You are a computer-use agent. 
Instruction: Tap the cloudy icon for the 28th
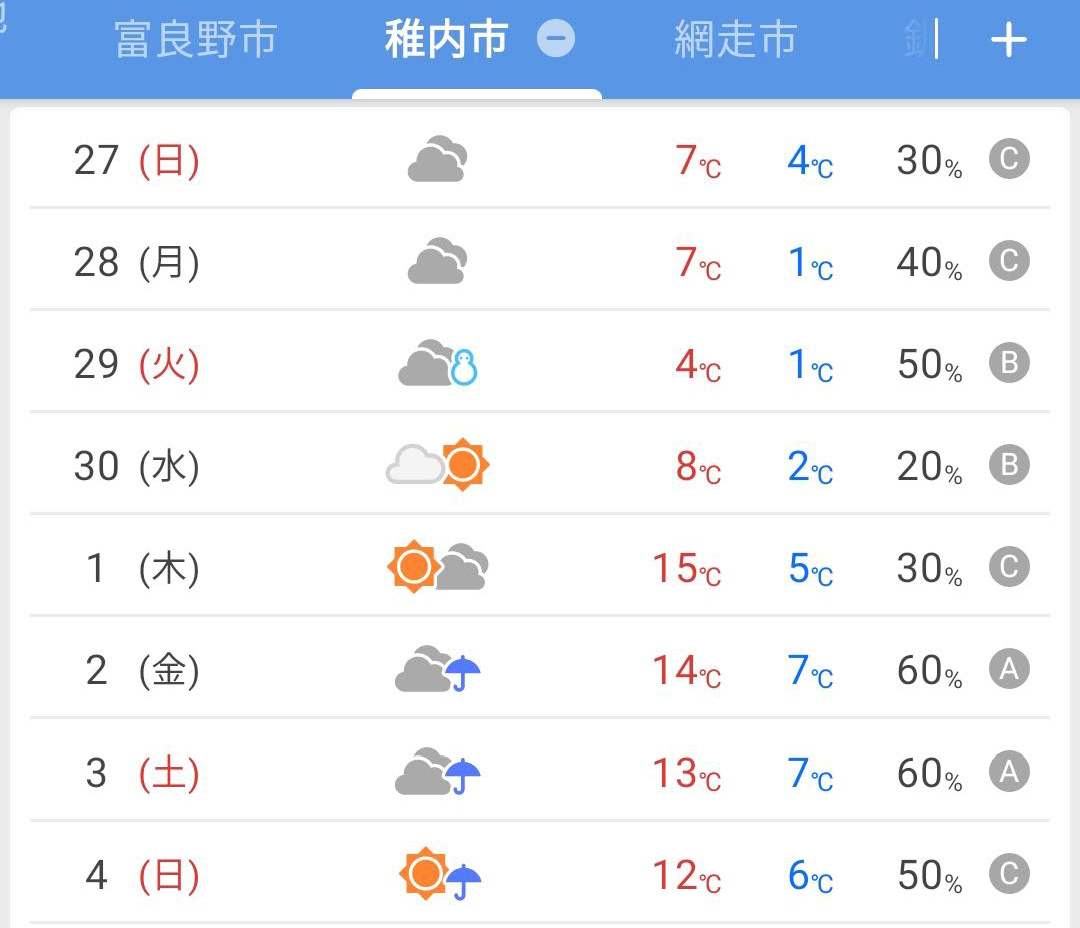point(437,261)
